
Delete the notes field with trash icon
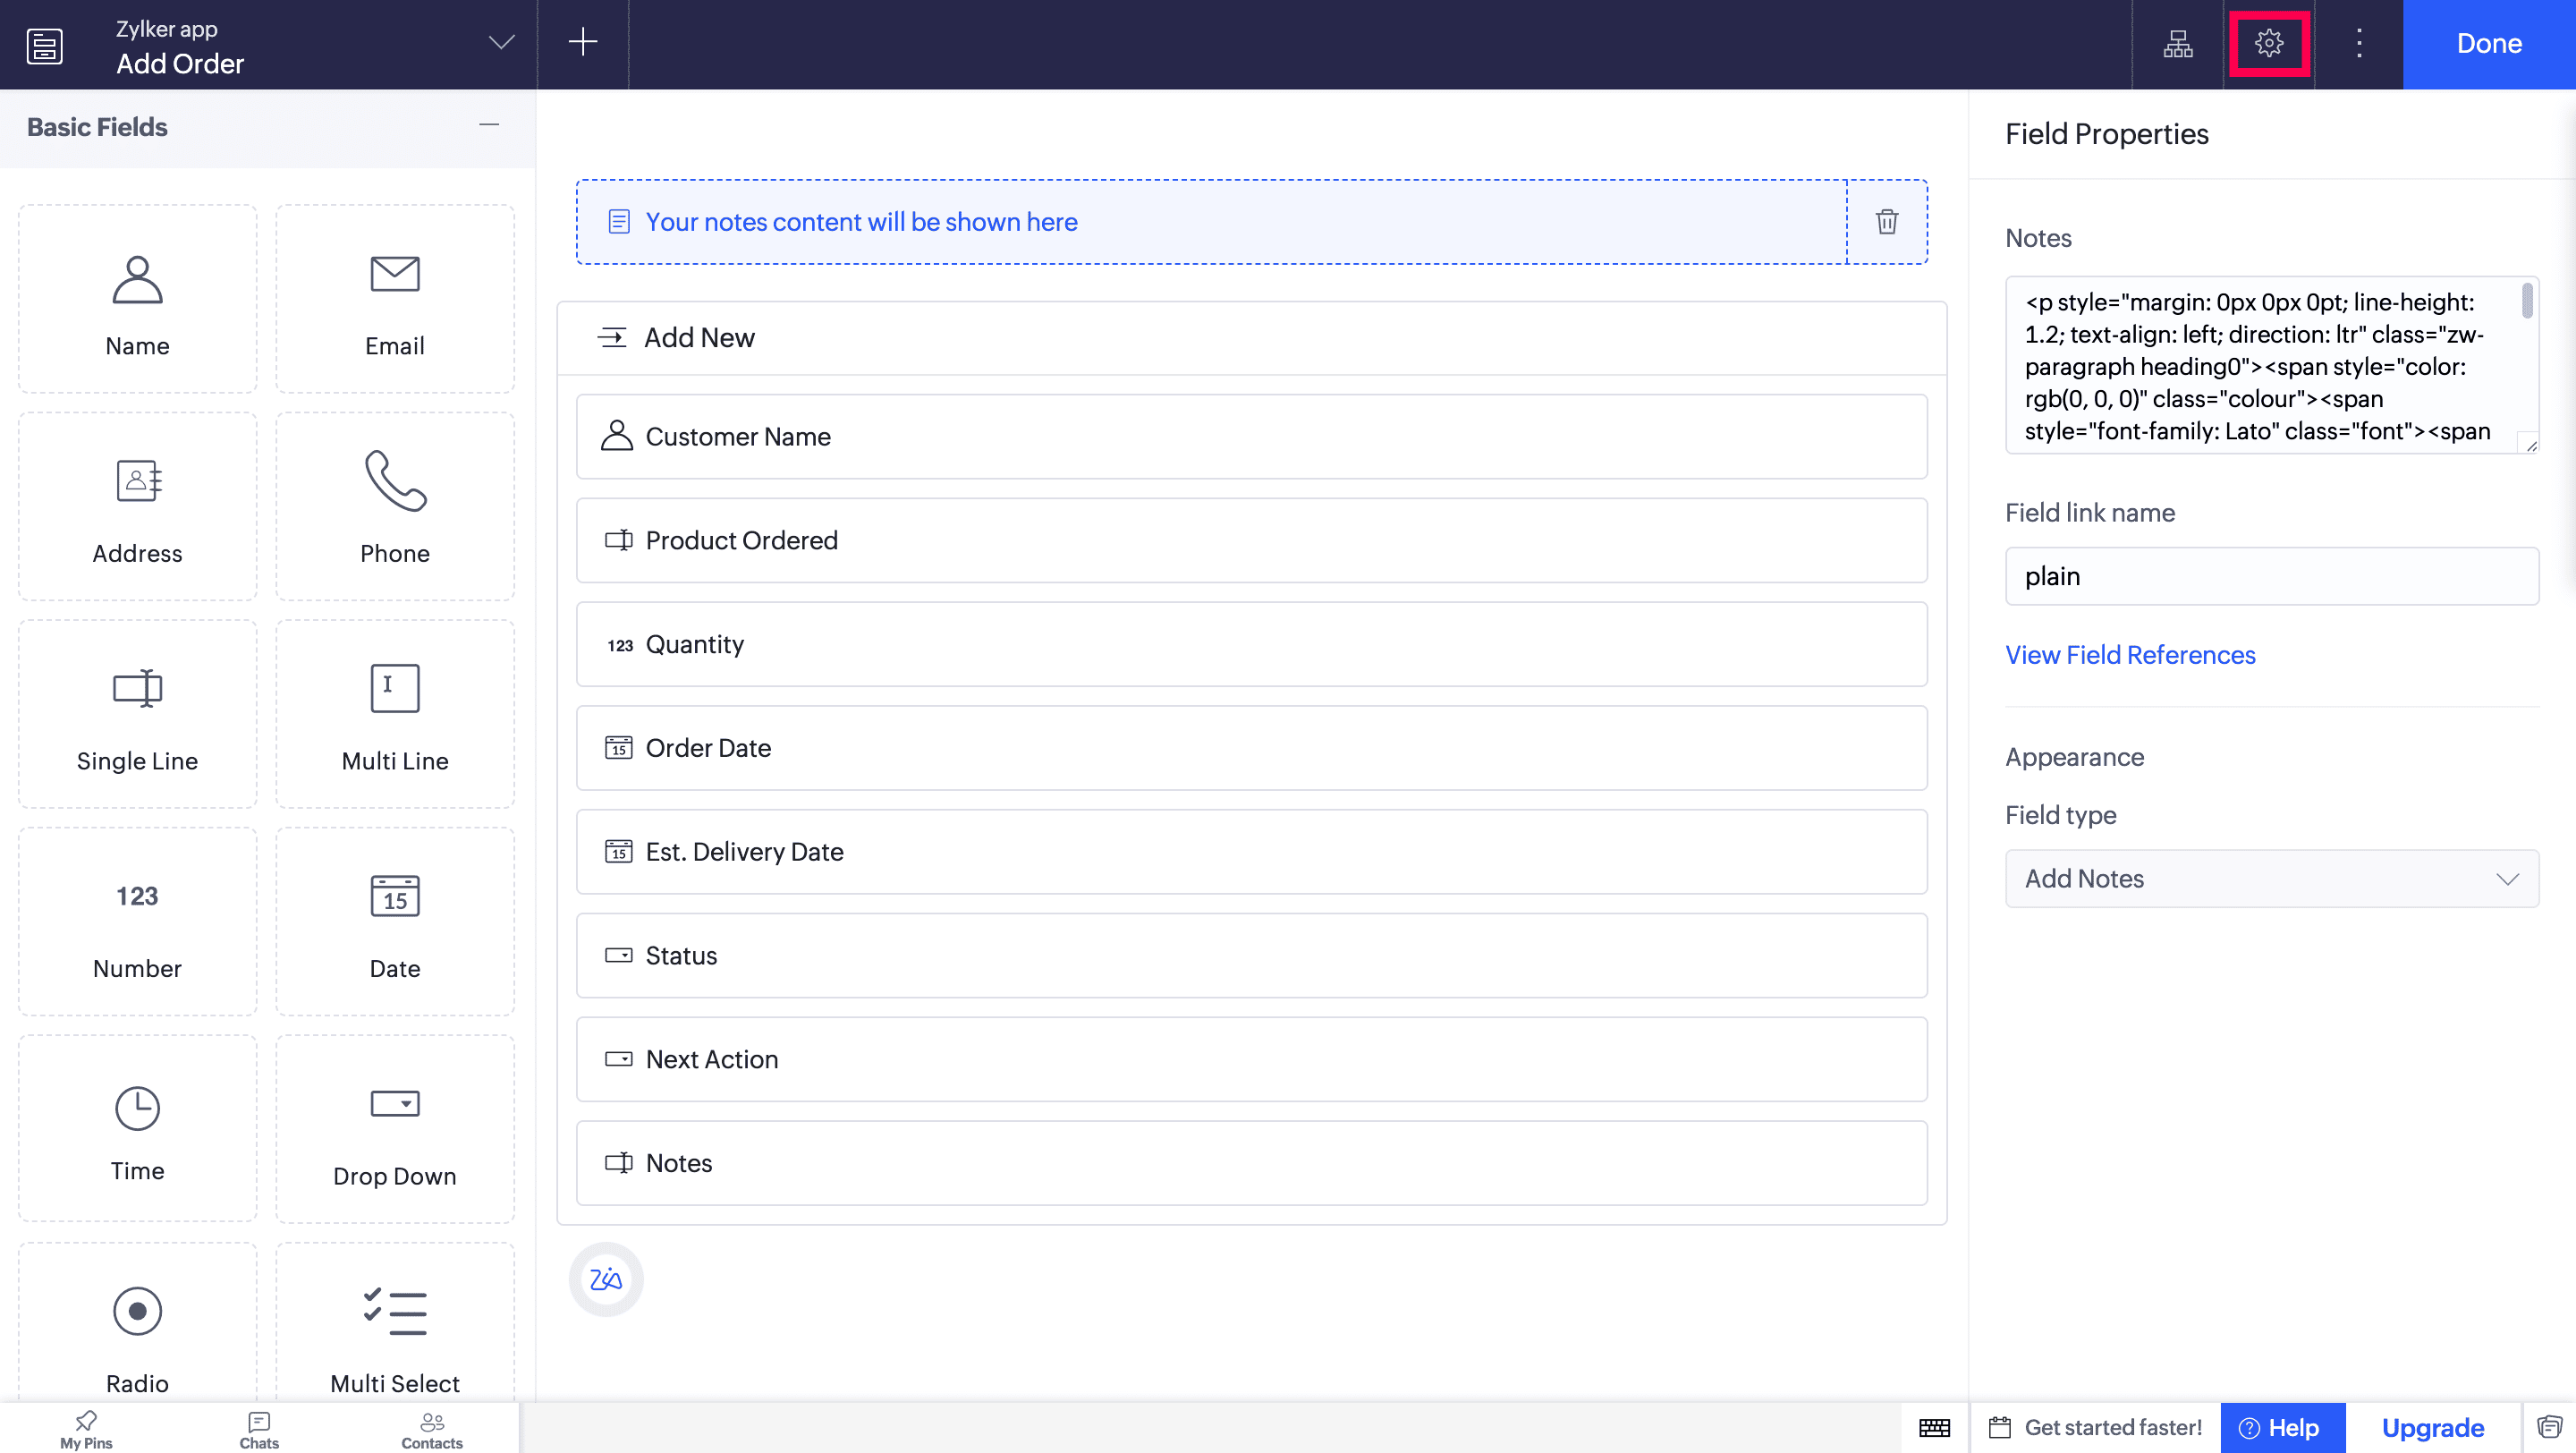tap(1886, 222)
